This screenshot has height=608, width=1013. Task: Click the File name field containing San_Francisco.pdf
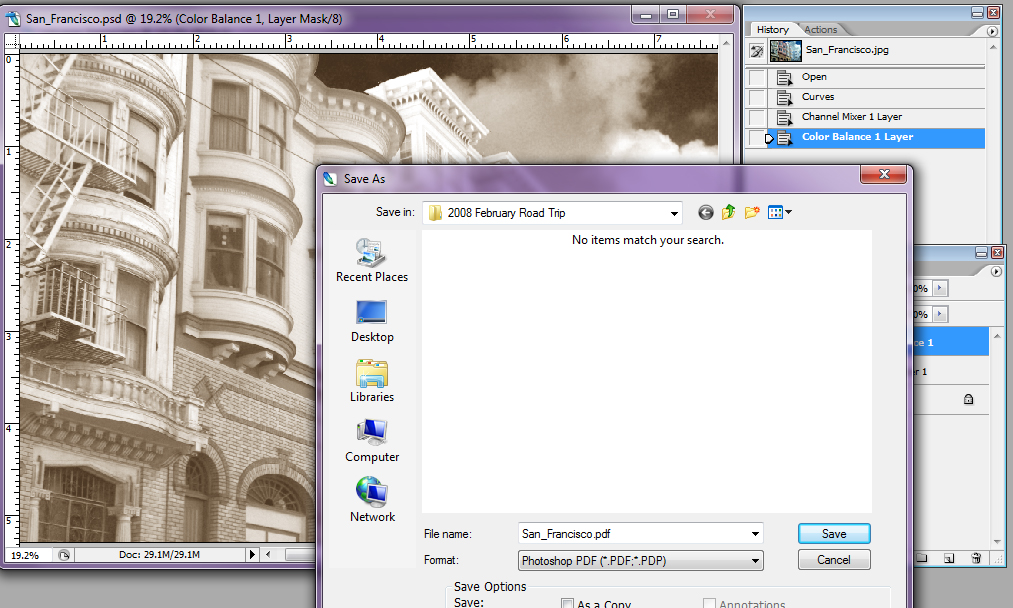633,534
